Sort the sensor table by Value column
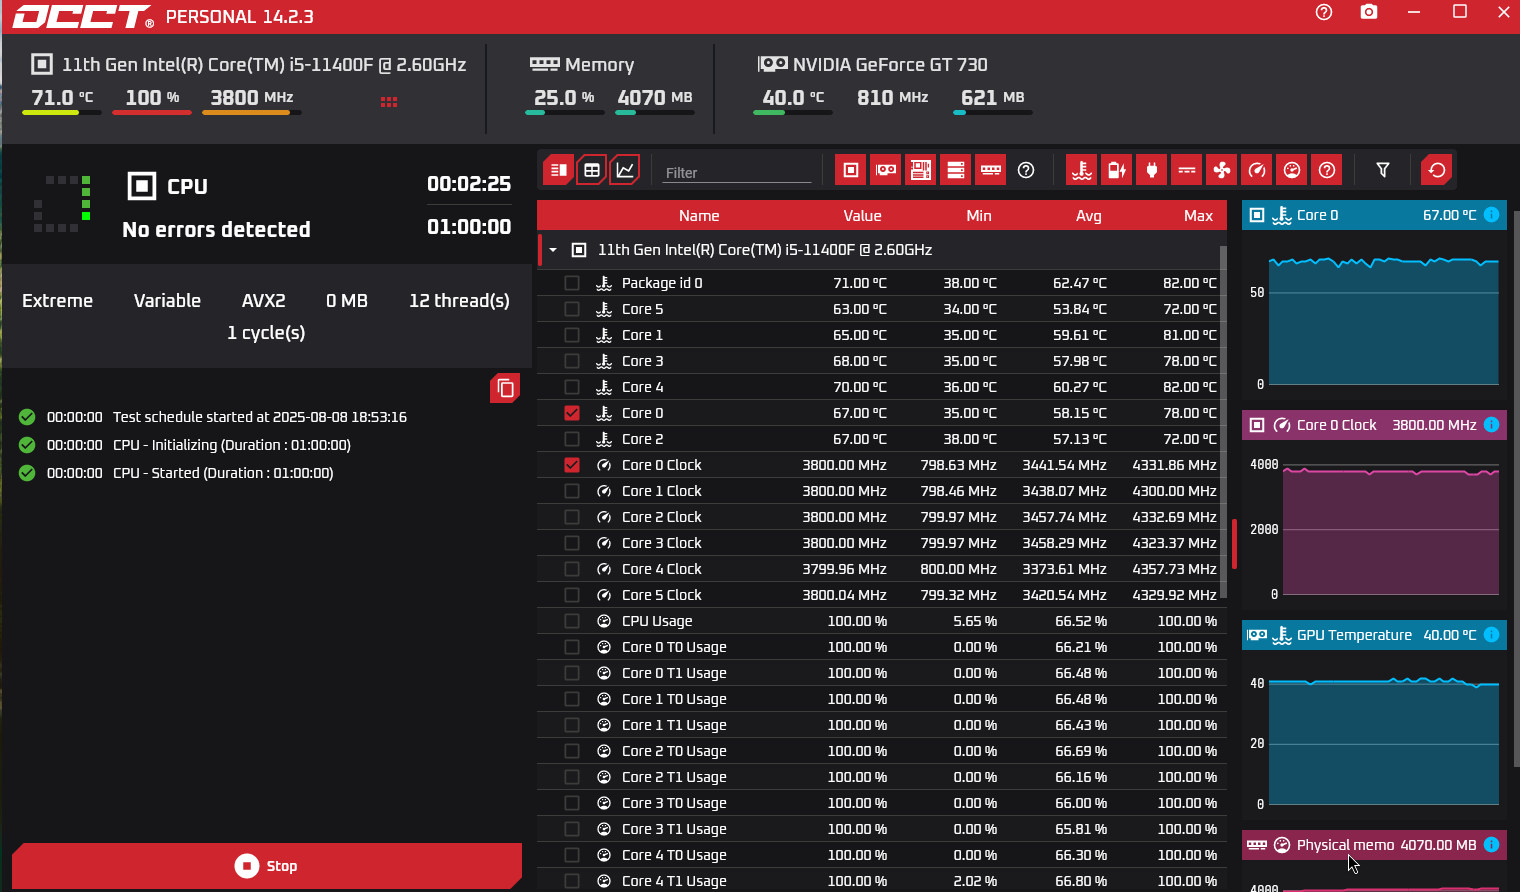This screenshot has height=892, width=1520. pos(862,216)
